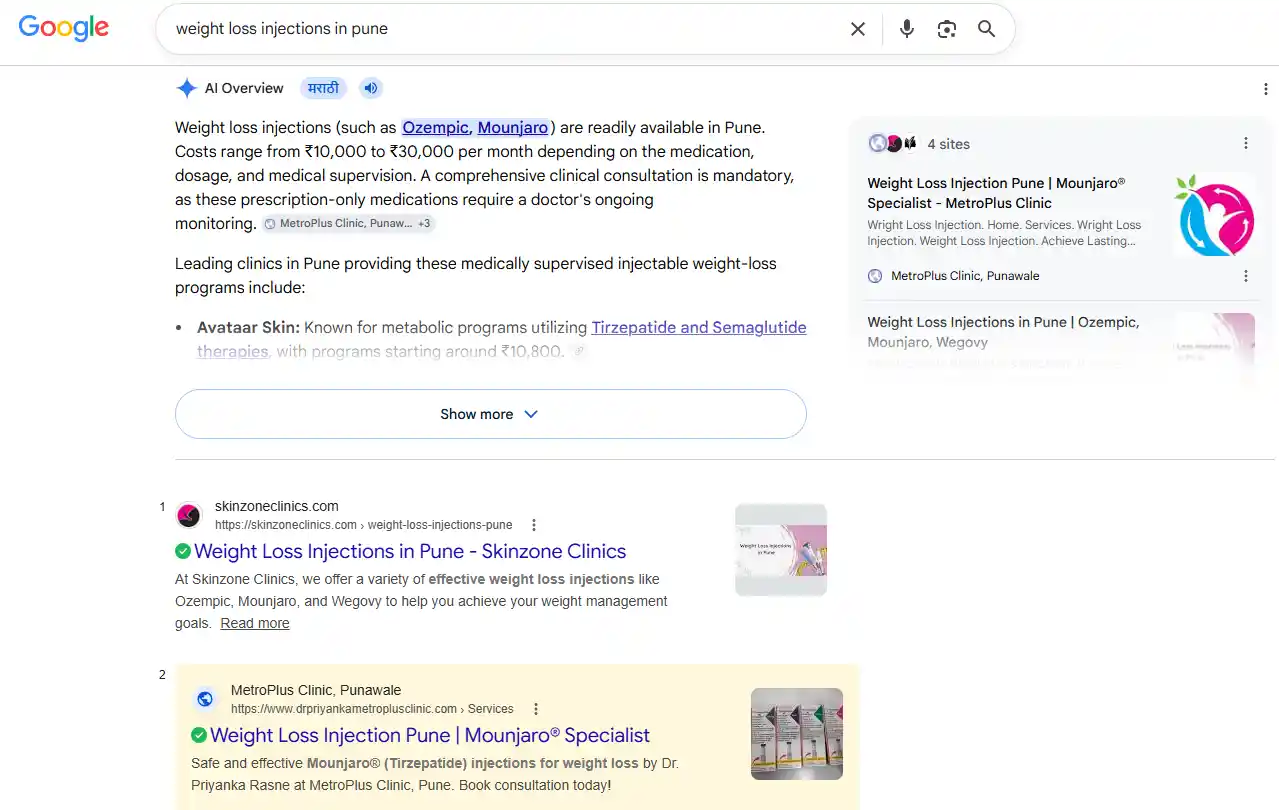Follow Tirzepatide and Semaglutide therapies link
The image size is (1279, 810).
(502, 339)
